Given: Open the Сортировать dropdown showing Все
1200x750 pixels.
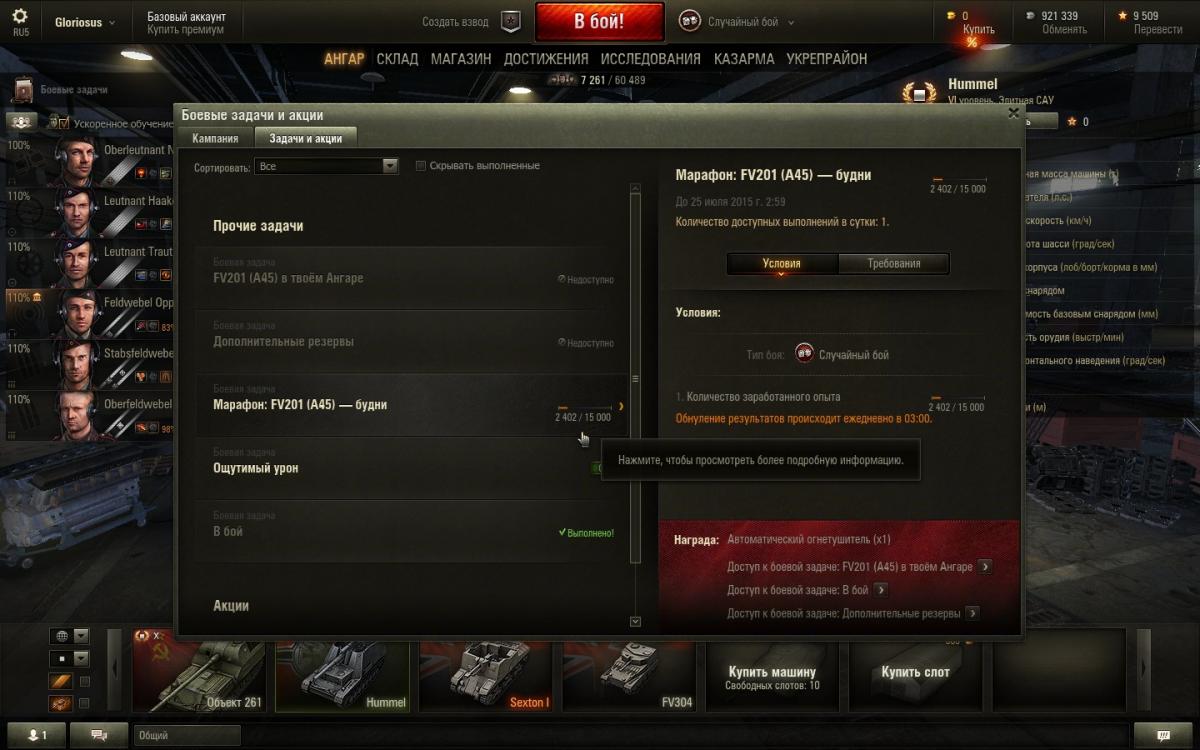Looking at the screenshot, I should click(x=326, y=166).
